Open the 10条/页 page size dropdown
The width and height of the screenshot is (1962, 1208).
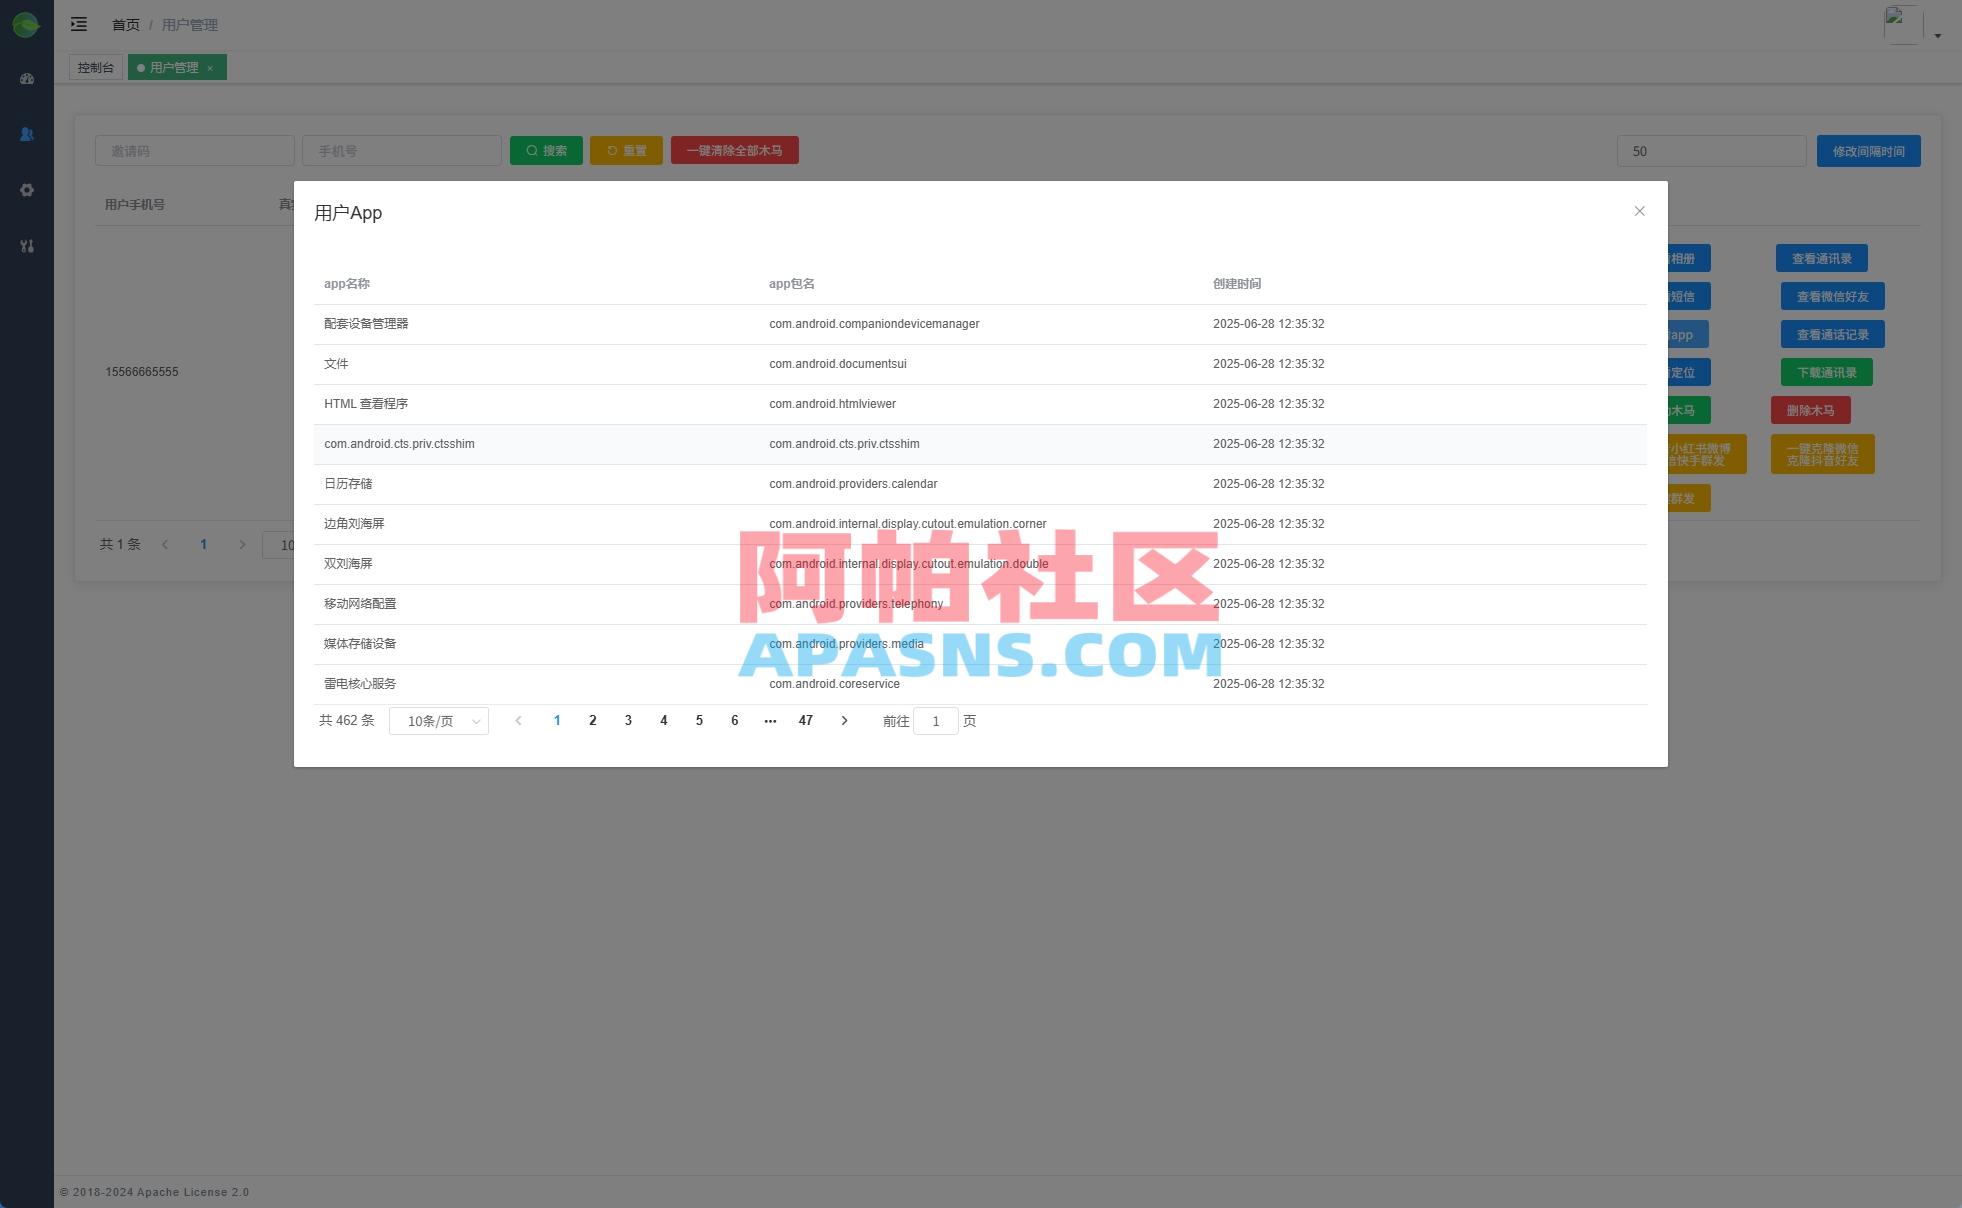438,720
